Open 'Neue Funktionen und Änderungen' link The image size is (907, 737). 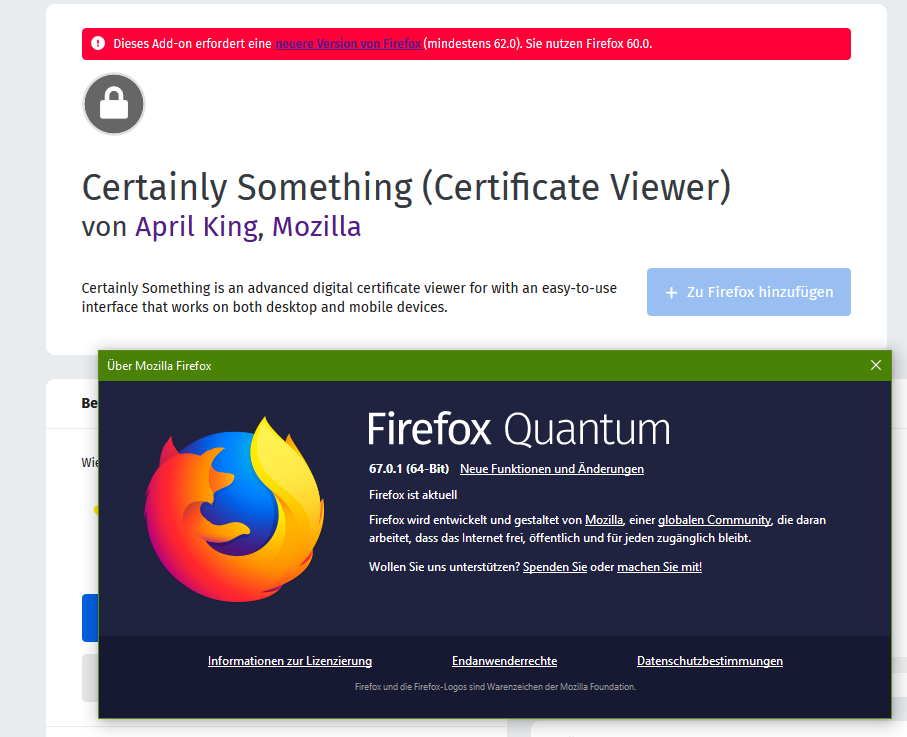tap(552, 469)
